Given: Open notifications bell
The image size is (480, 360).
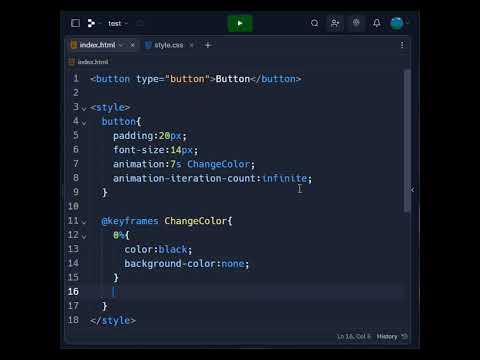Looking at the screenshot, I should point(377,23).
